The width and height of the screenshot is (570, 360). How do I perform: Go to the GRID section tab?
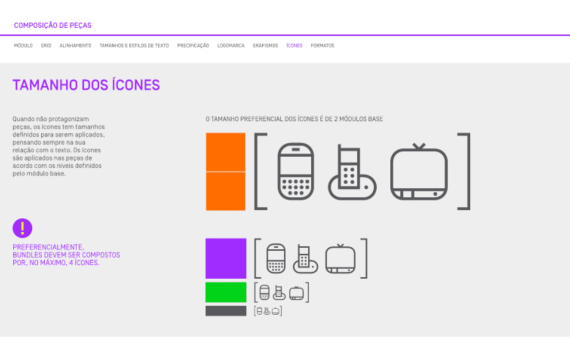click(46, 45)
